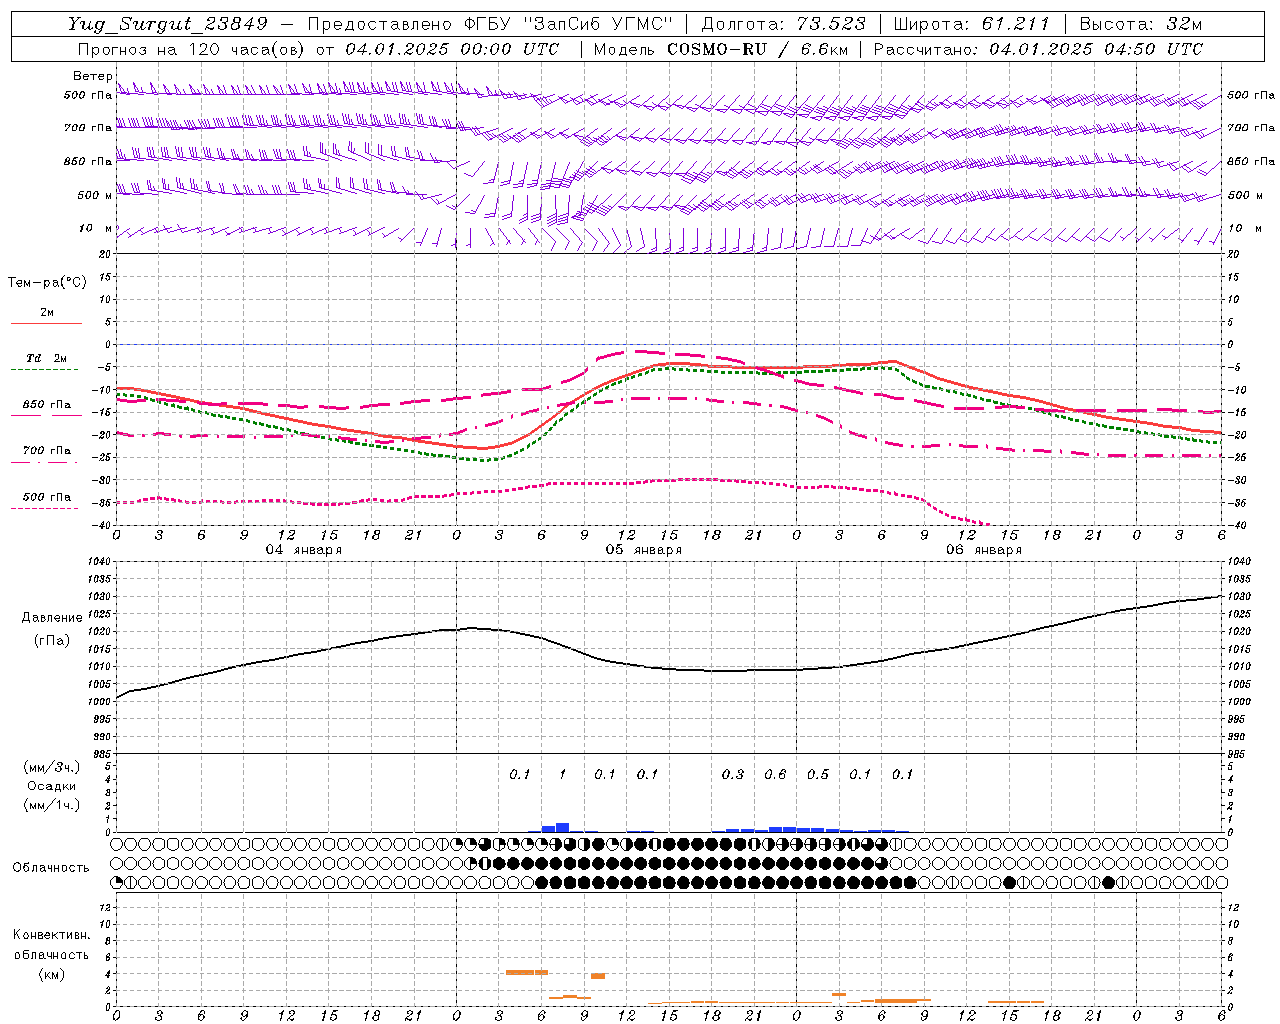
Task: Click the (гПа) unit under Давление
Action: pyautogui.click(x=52, y=640)
